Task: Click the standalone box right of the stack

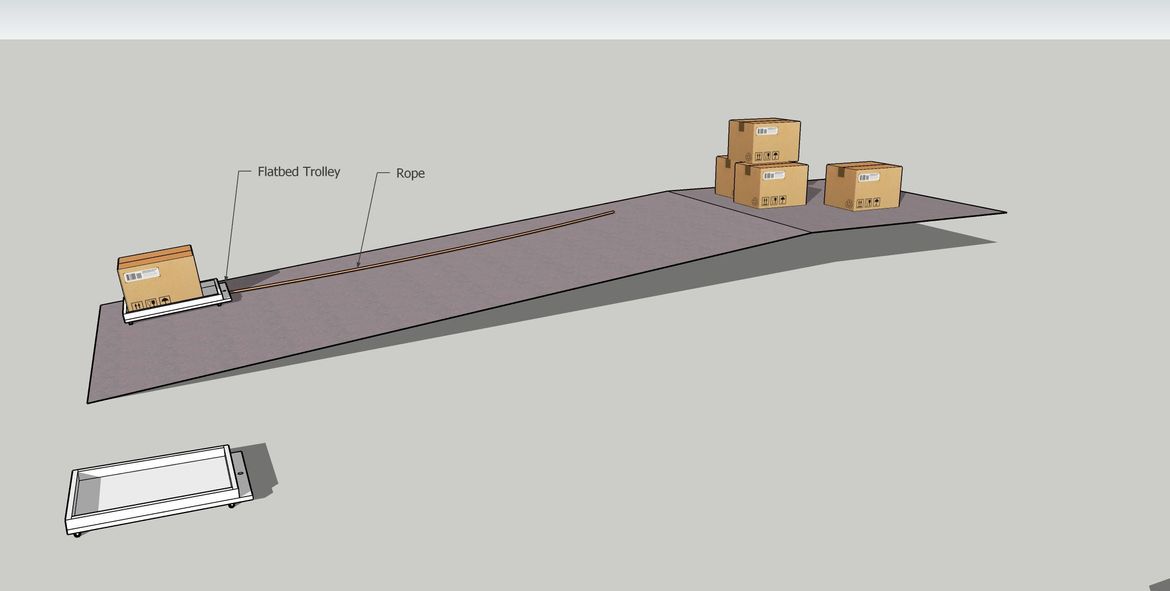Action: point(862,186)
